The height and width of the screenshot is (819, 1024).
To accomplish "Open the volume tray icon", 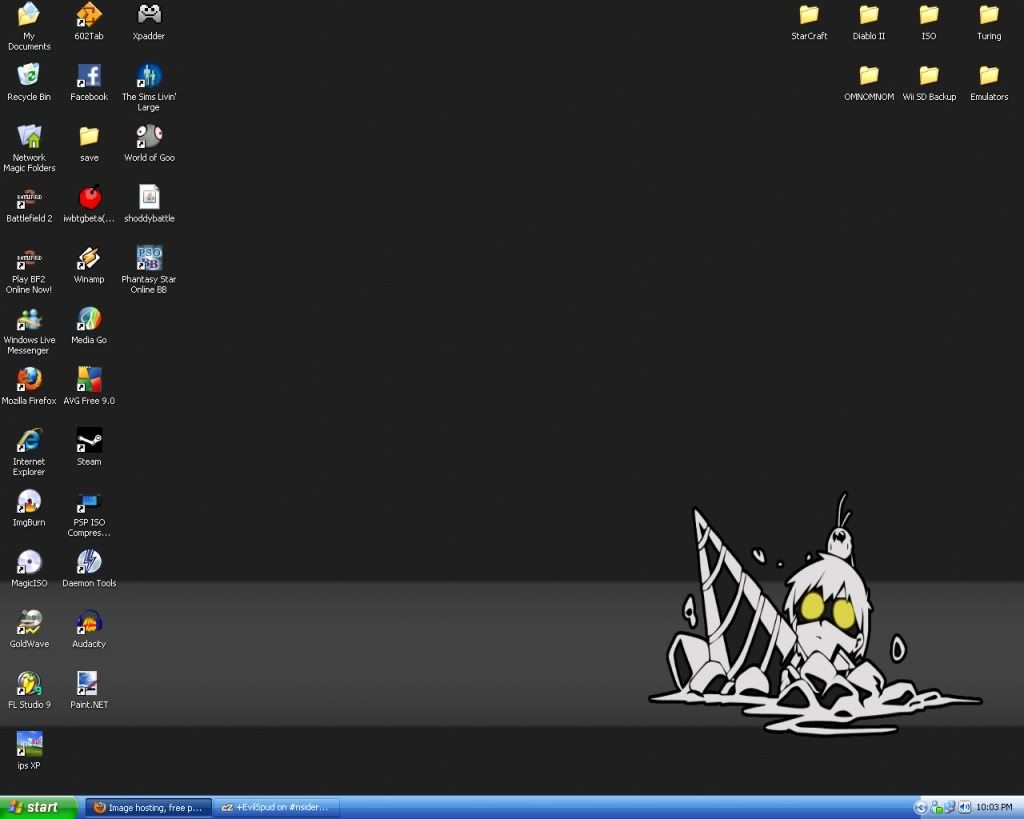I will coord(965,807).
